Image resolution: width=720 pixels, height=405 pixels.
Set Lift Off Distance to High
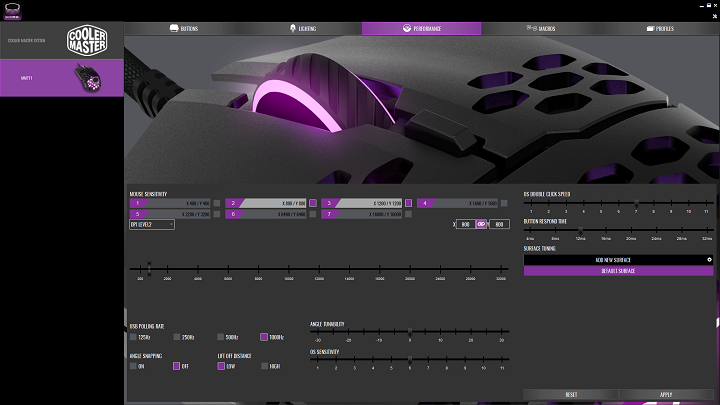tap(264, 366)
